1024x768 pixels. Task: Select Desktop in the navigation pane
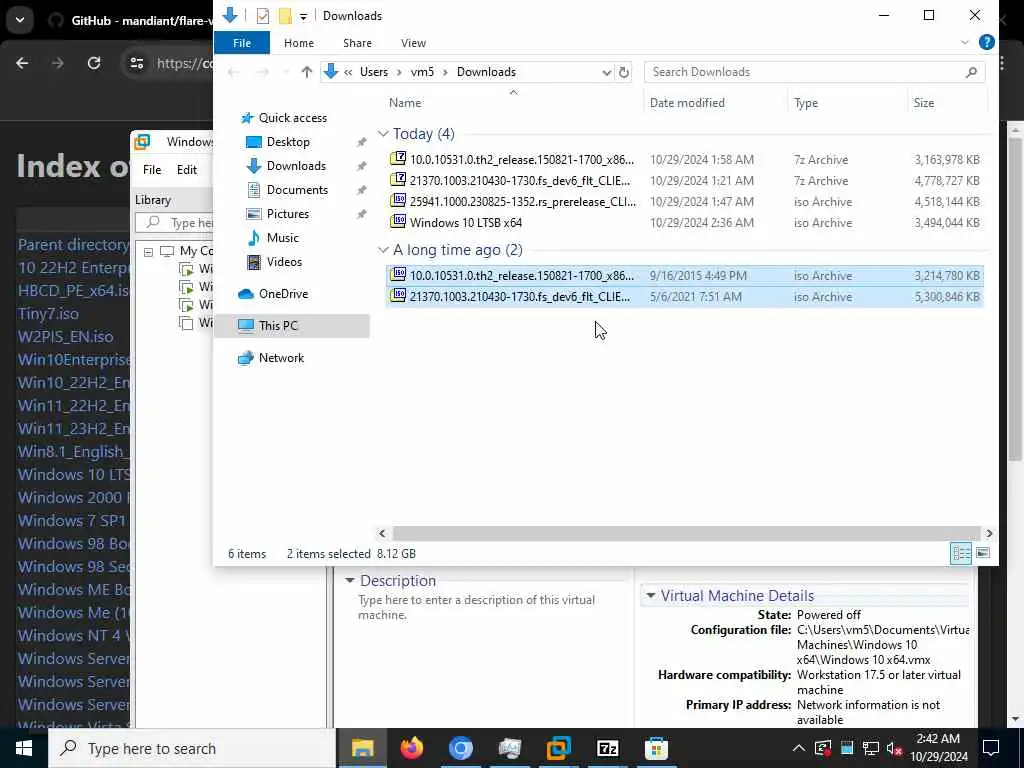[288, 142]
